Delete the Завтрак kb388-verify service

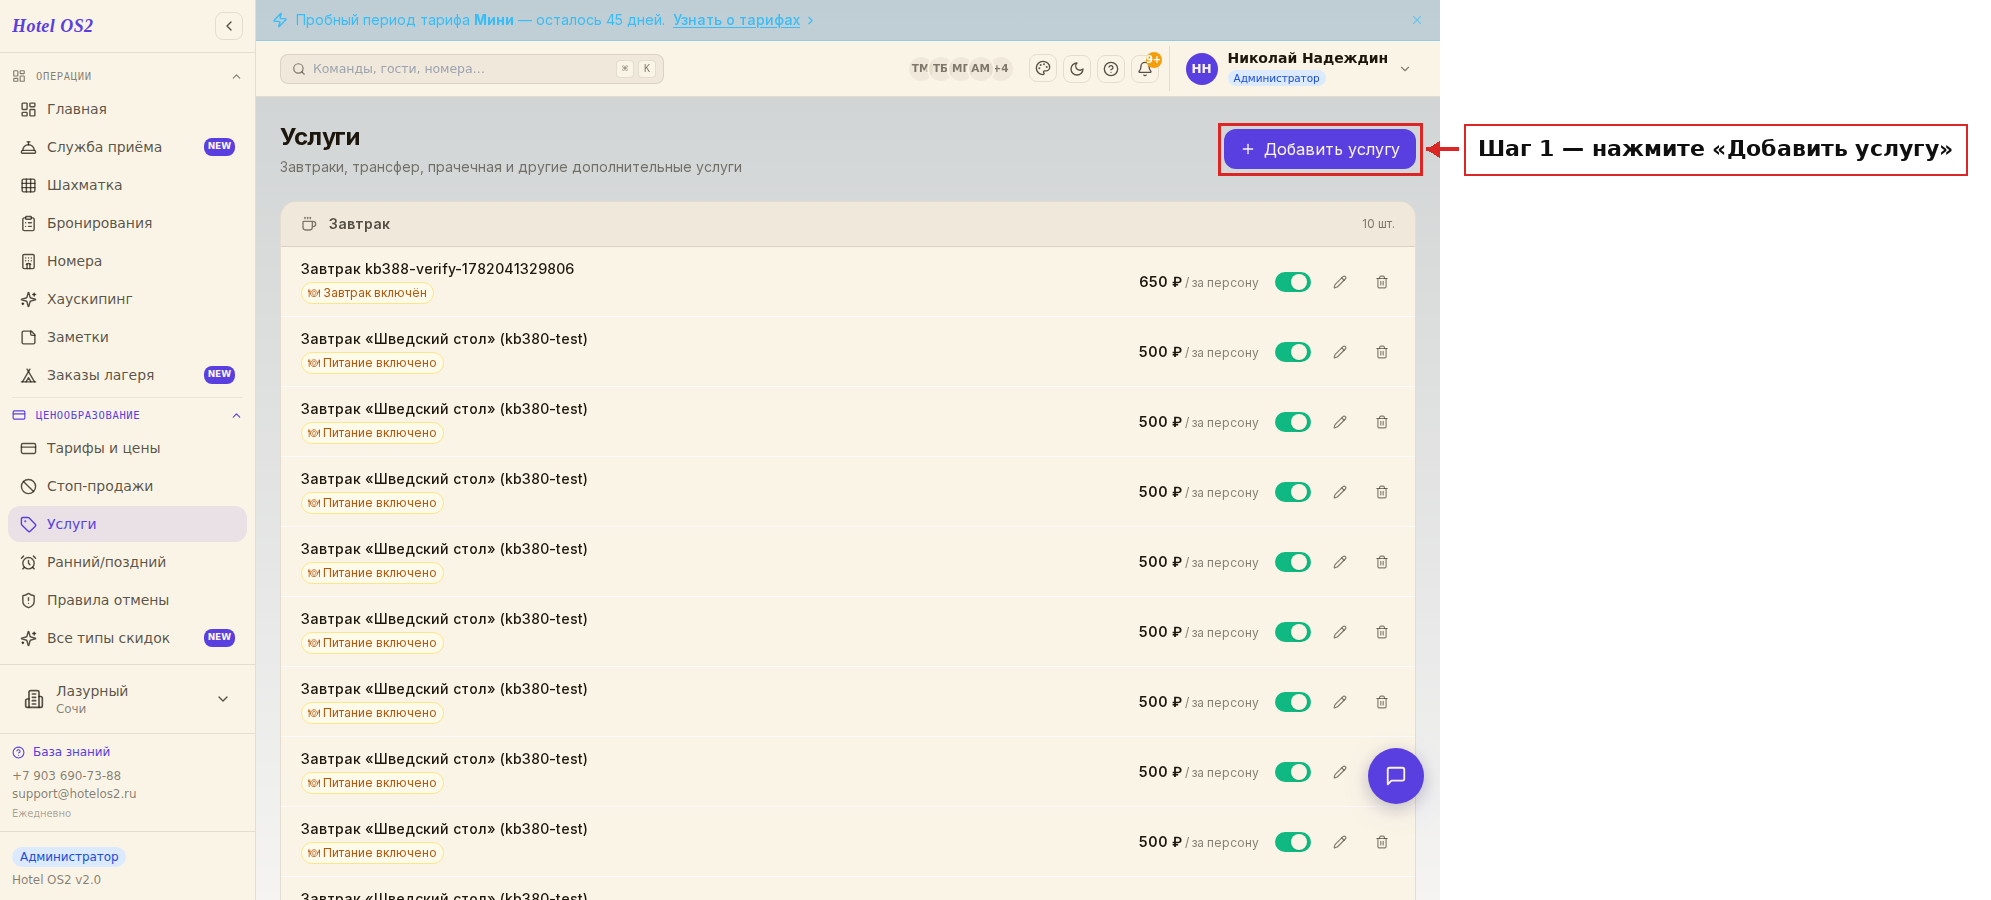pyautogui.click(x=1382, y=282)
